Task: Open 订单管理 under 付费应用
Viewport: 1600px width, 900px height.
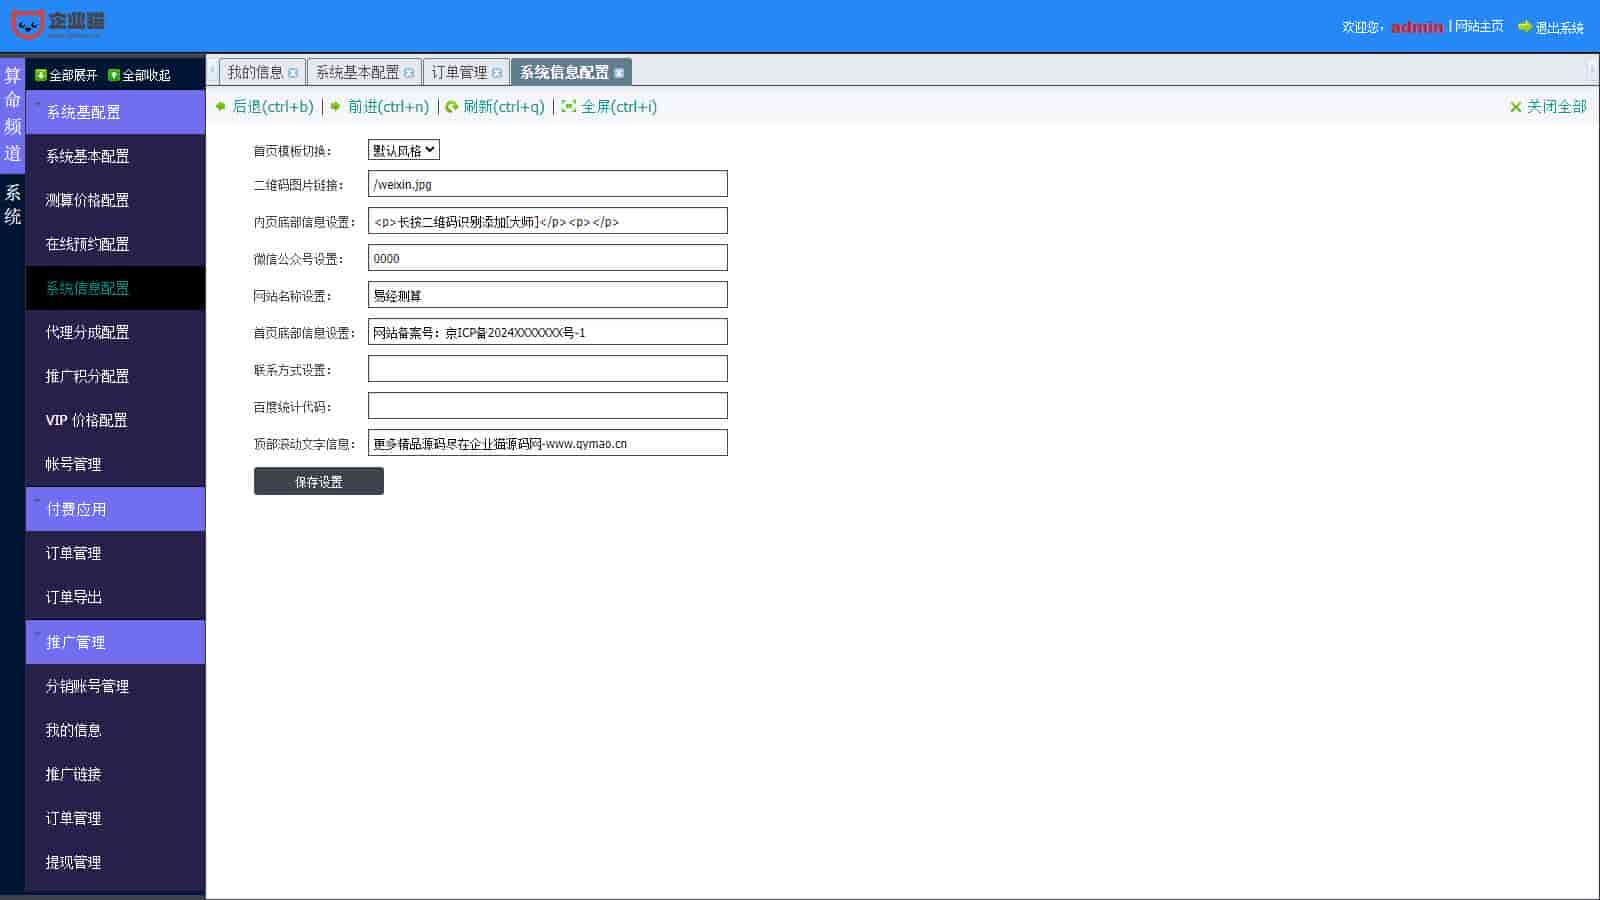Action: 116,553
